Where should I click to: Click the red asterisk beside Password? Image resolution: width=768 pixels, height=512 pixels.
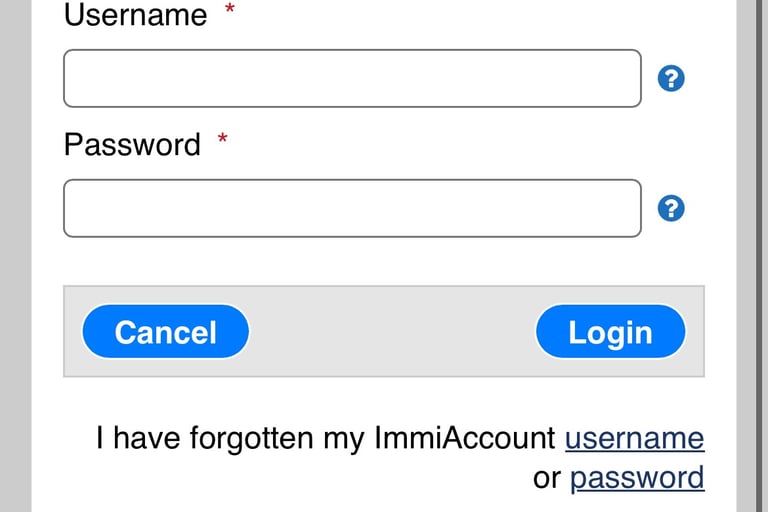coord(223,141)
